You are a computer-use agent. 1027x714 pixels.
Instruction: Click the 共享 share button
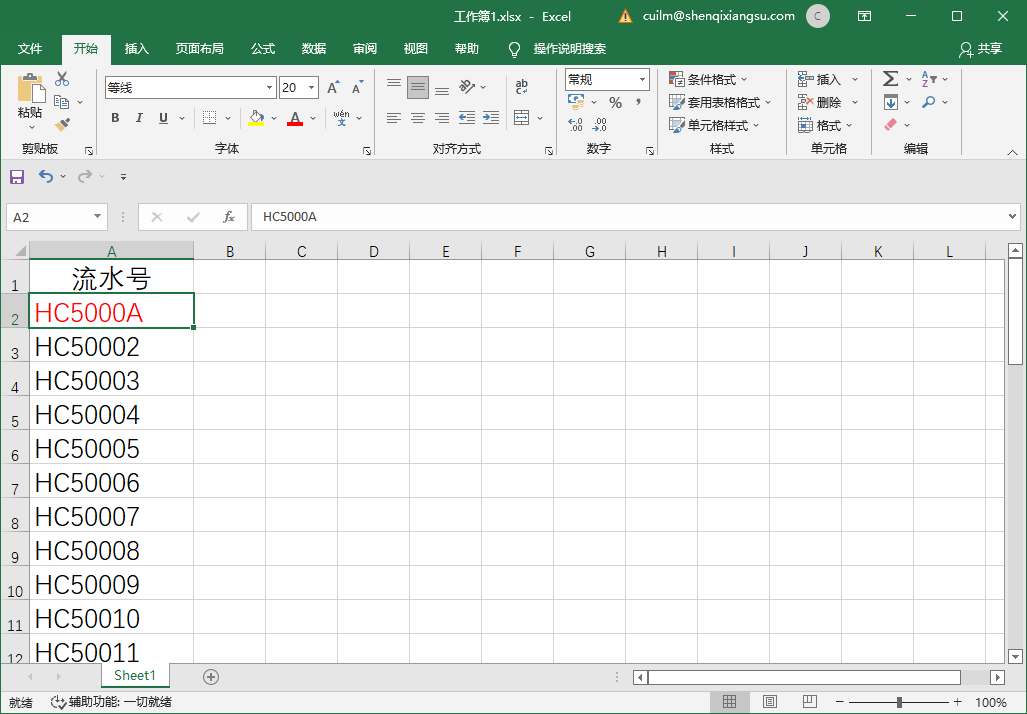pyautogui.click(x=980, y=49)
